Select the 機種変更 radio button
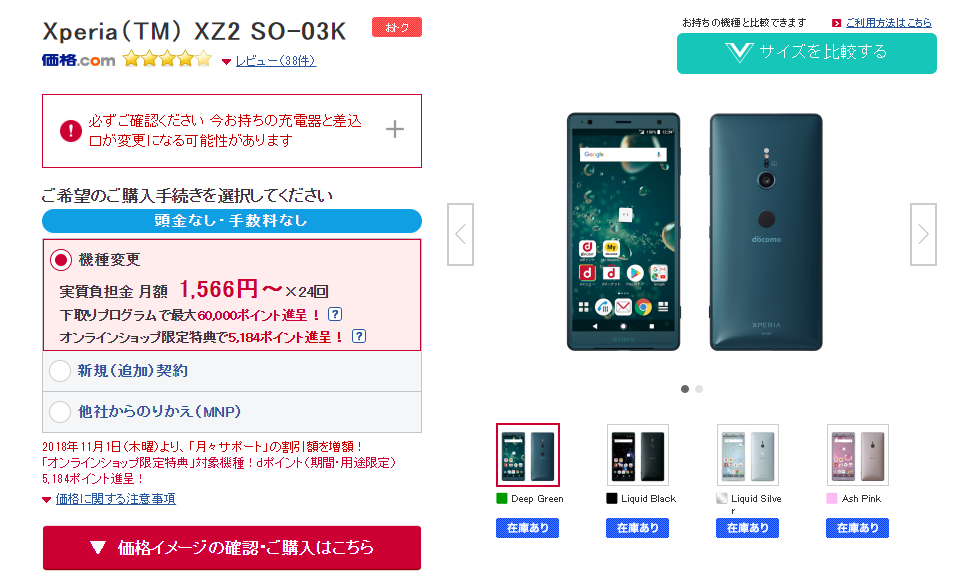This screenshot has height=578, width=976. coord(61,260)
